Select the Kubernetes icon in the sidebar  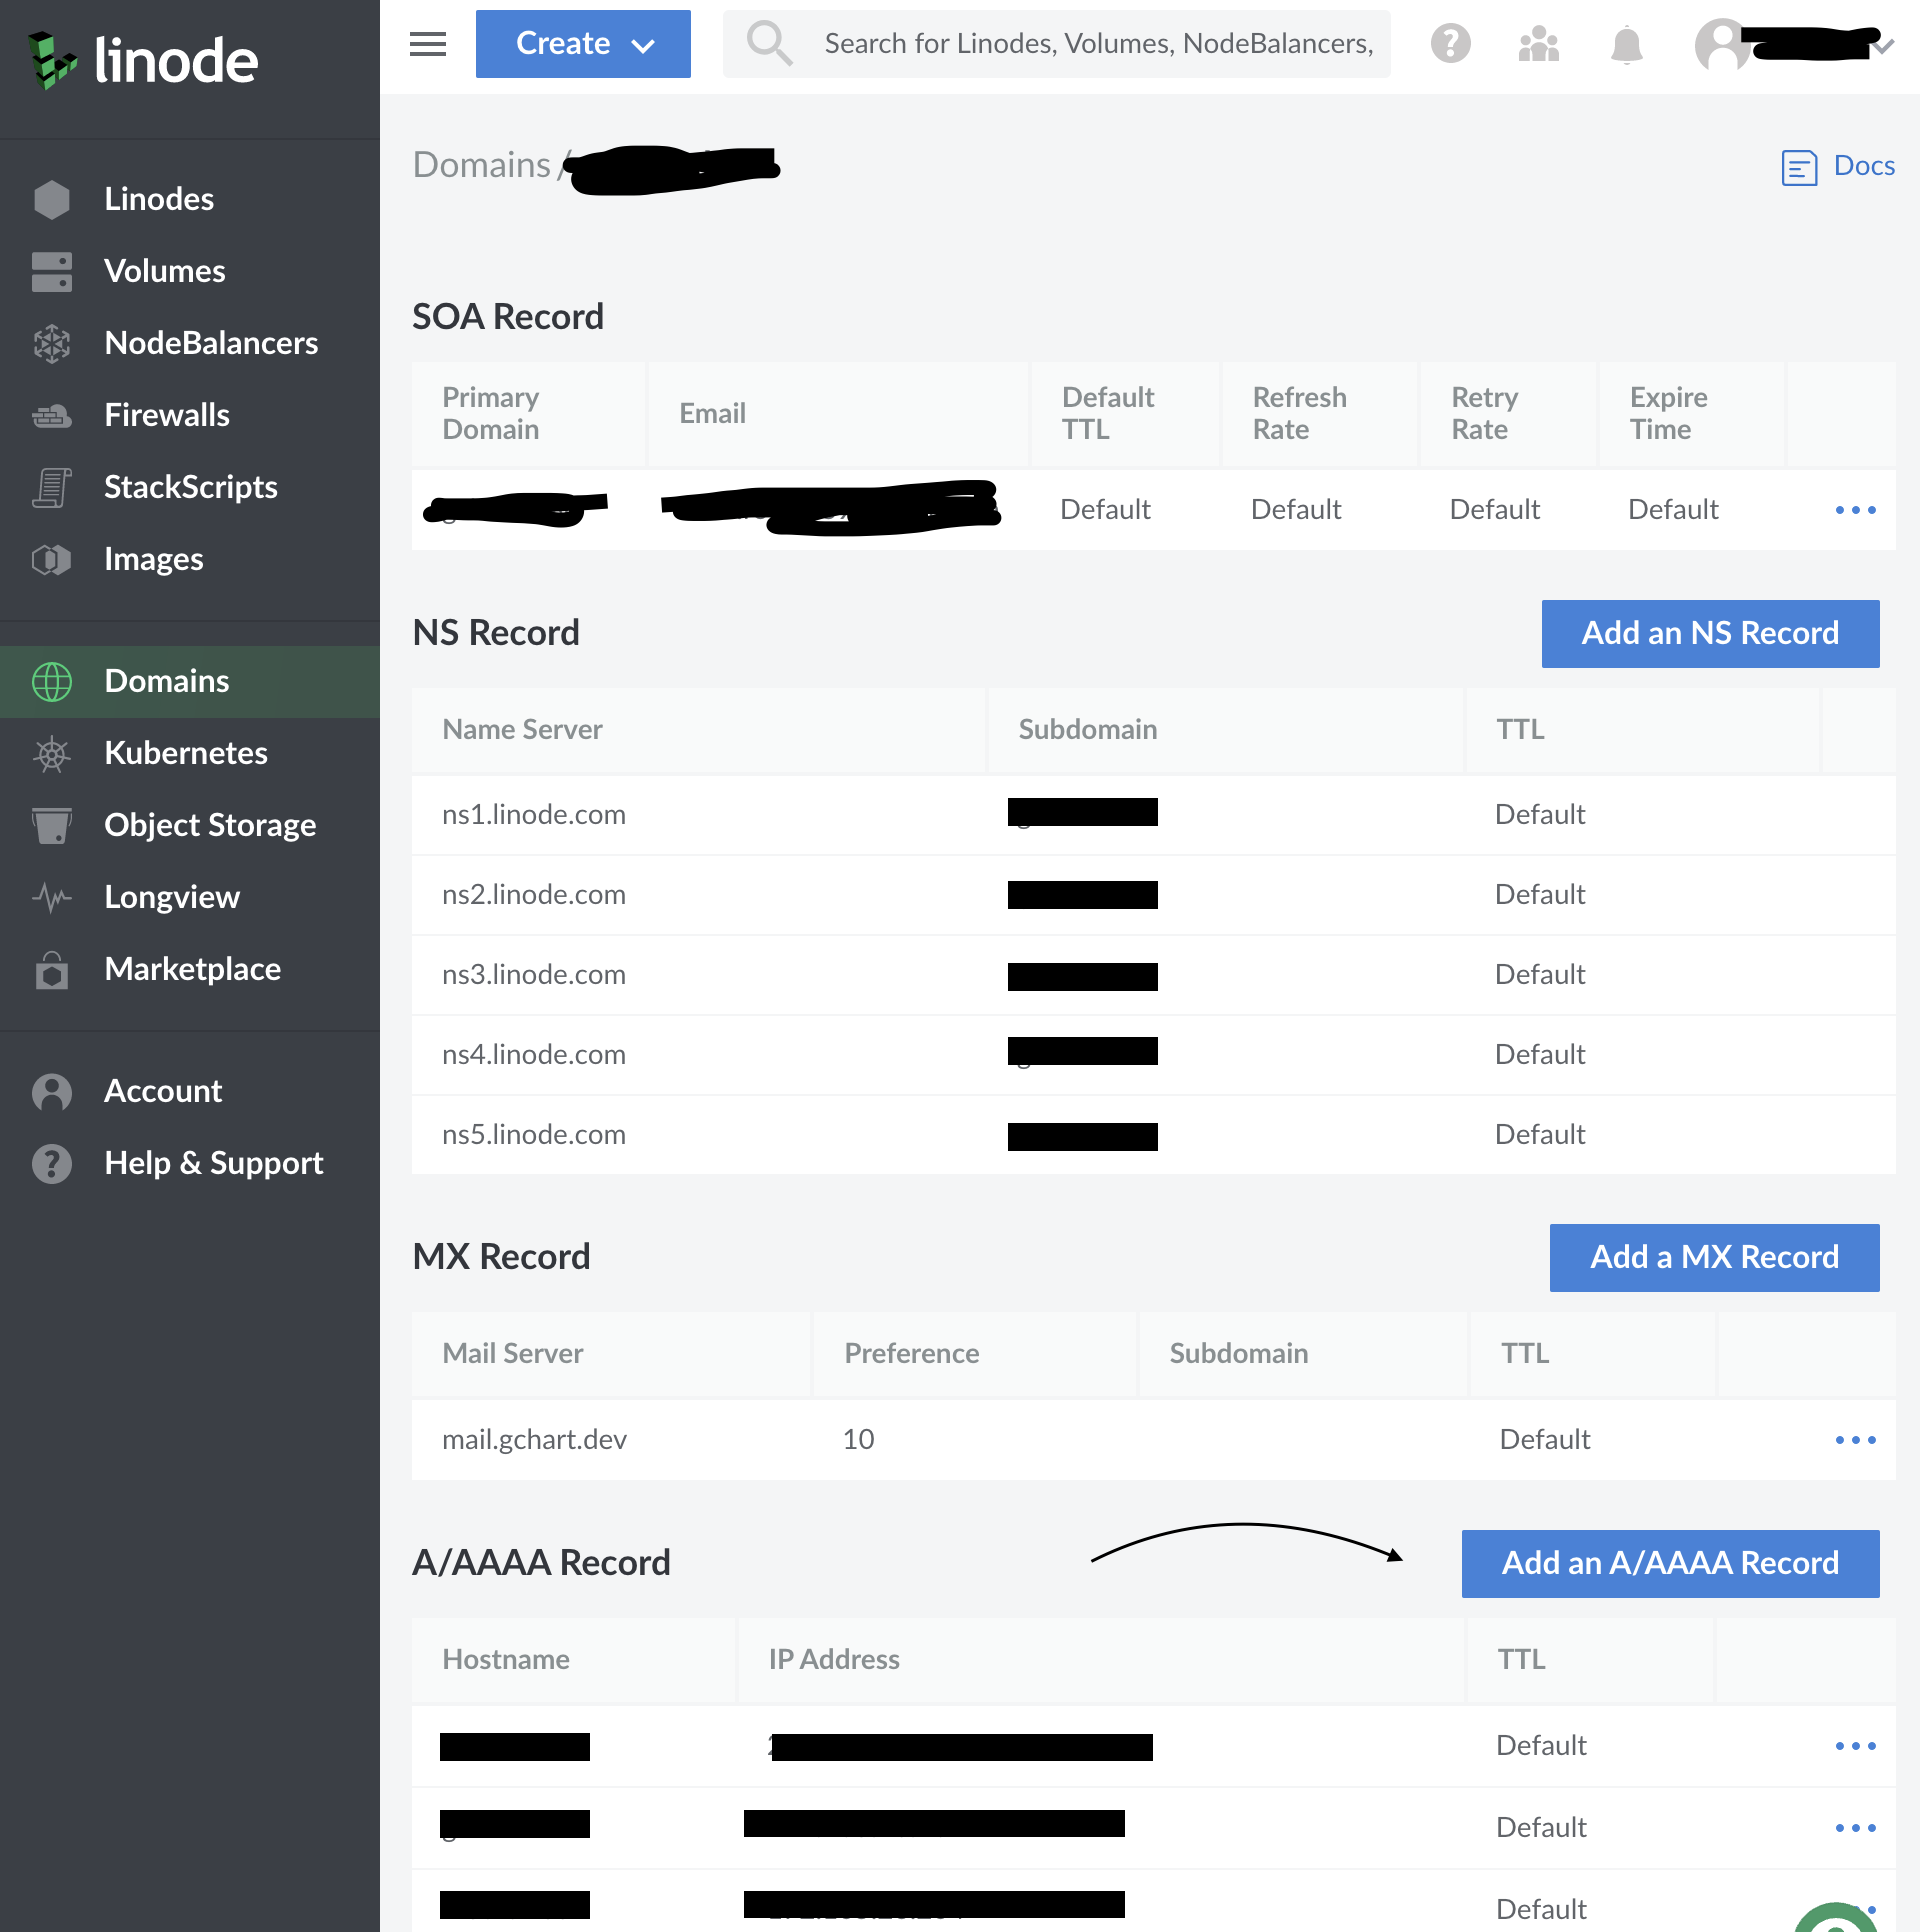(x=52, y=753)
